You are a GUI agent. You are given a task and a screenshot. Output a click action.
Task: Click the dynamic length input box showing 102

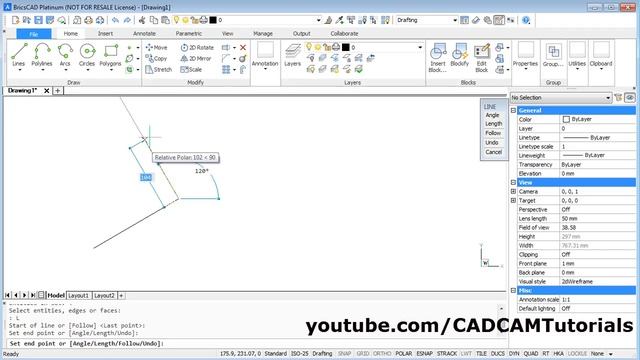146,177
